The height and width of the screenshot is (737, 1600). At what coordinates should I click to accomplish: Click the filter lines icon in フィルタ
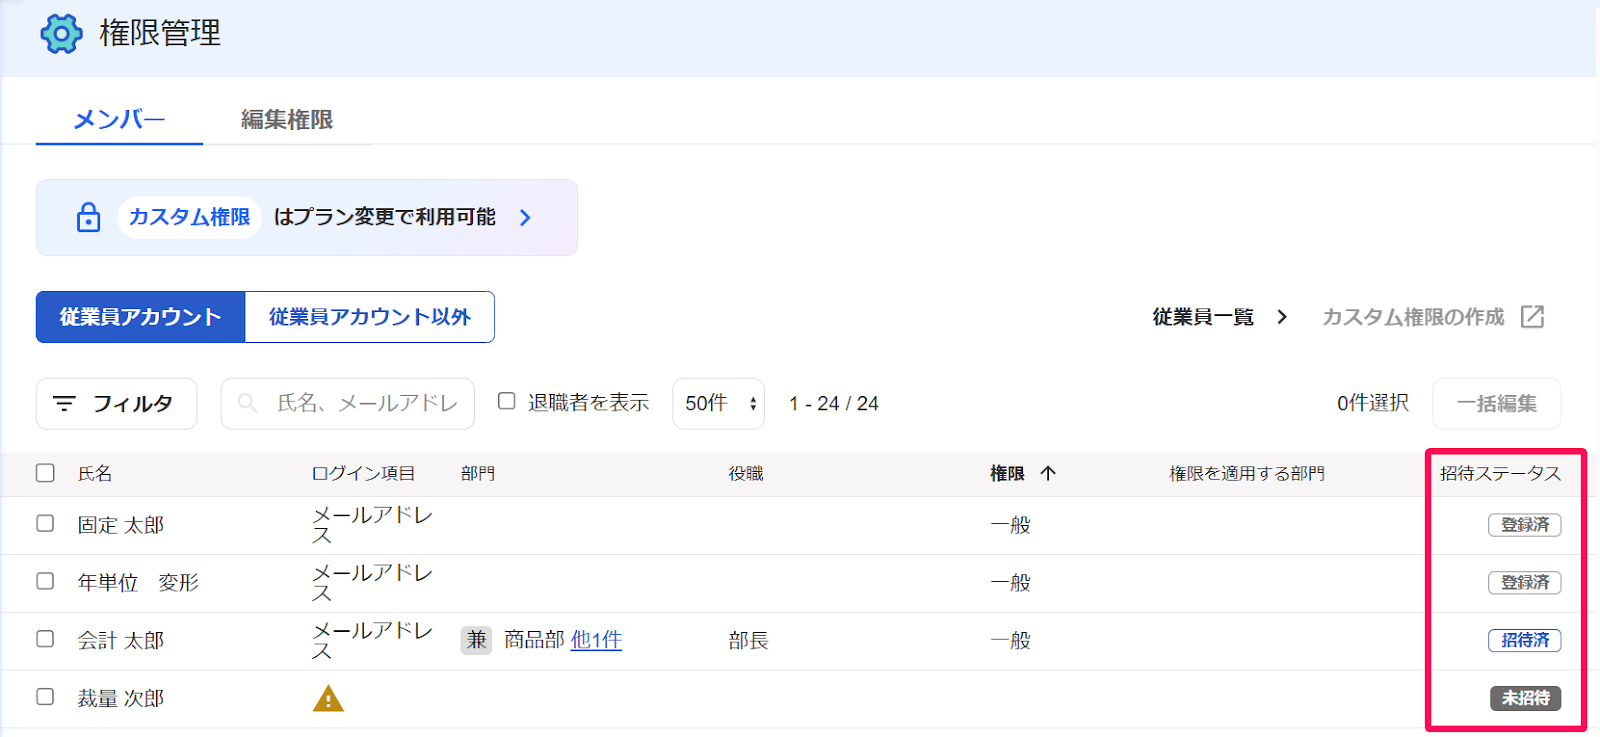tap(64, 404)
